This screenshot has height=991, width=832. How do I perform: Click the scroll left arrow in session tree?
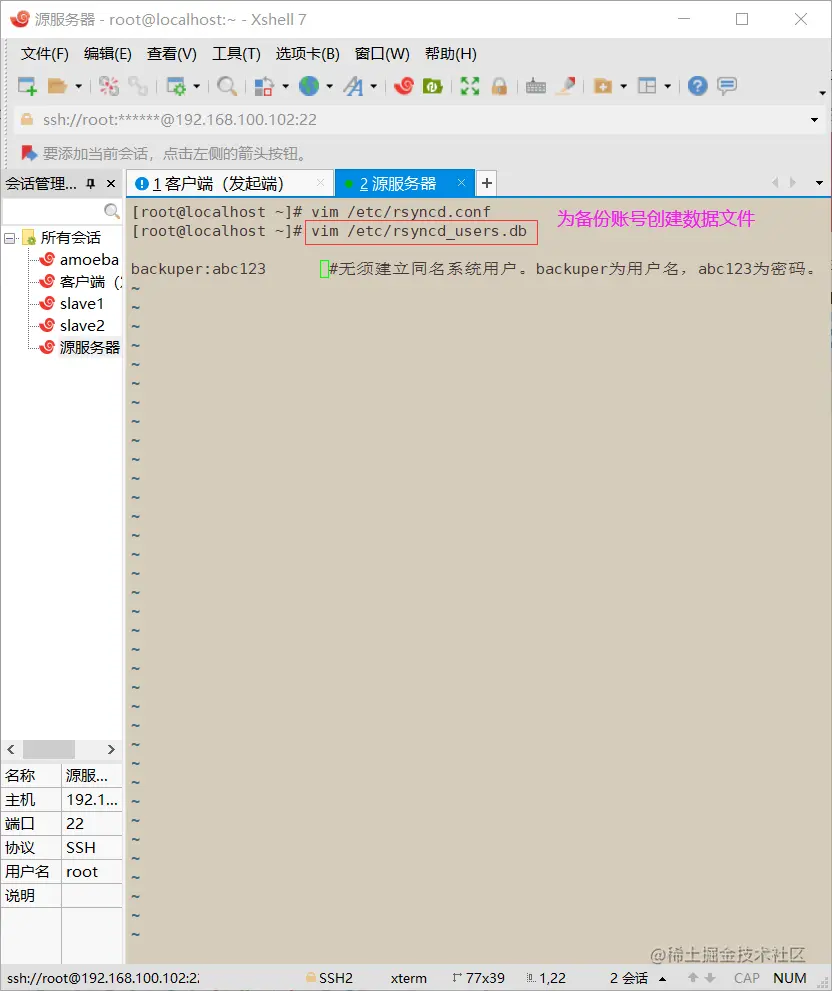pos(11,750)
